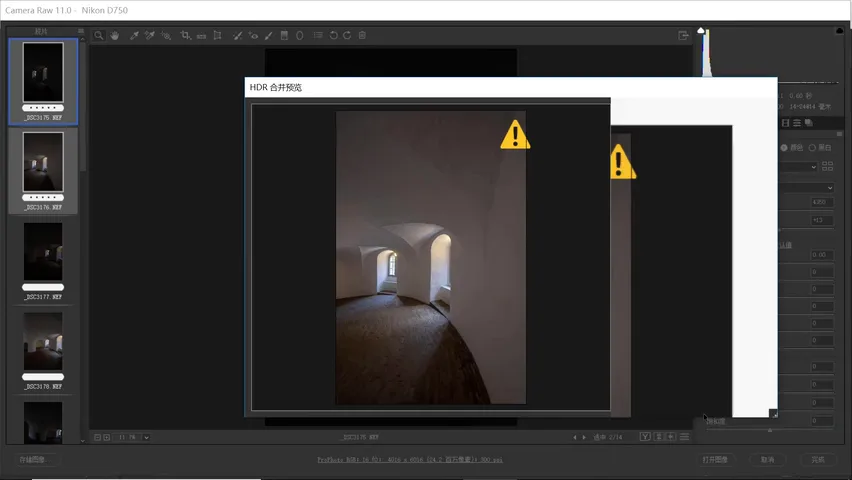This screenshot has width=852, height=480.
Task: Open the Preferences list icon
Action: tap(318, 35)
